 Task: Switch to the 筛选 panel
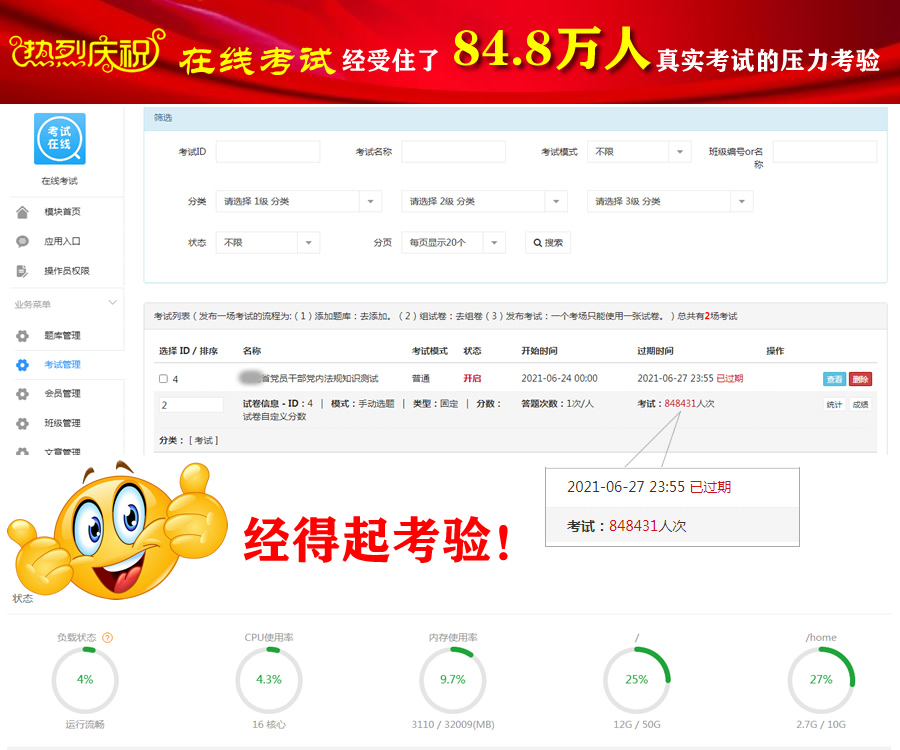tap(163, 118)
